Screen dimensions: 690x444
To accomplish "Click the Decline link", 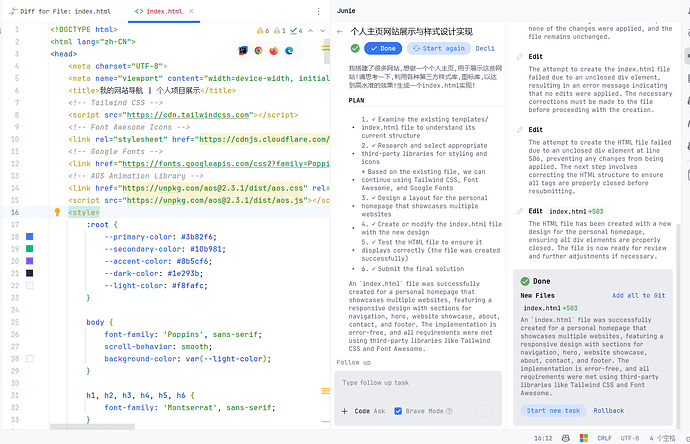I will (485, 48).
